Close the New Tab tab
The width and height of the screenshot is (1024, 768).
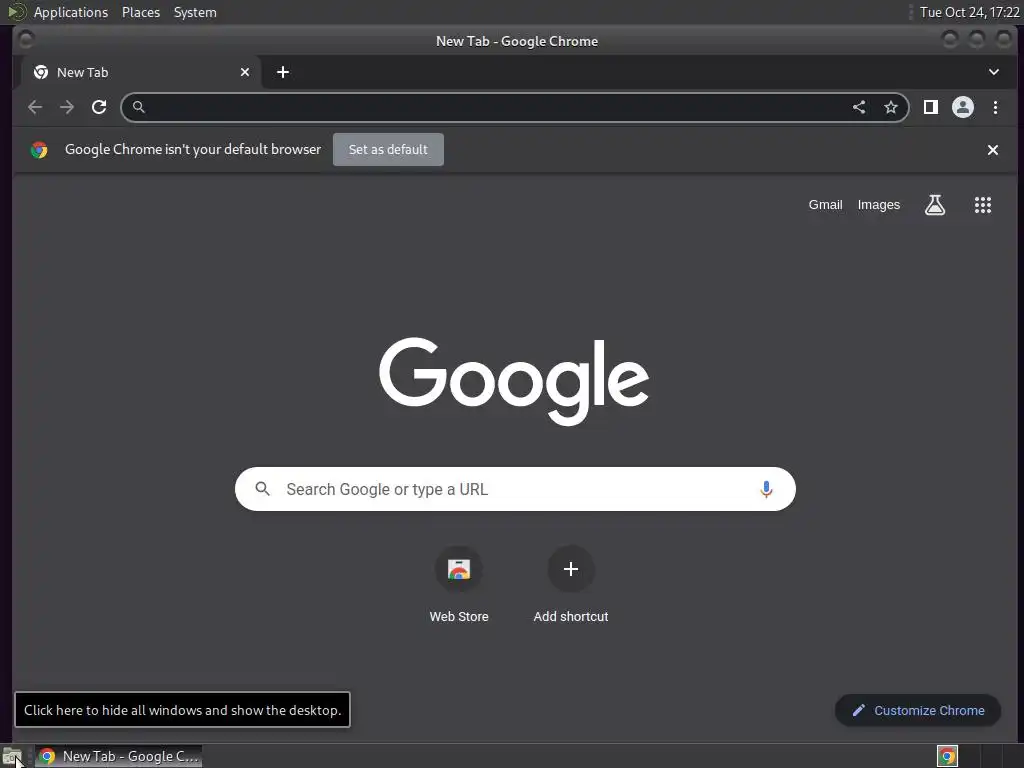tap(245, 72)
